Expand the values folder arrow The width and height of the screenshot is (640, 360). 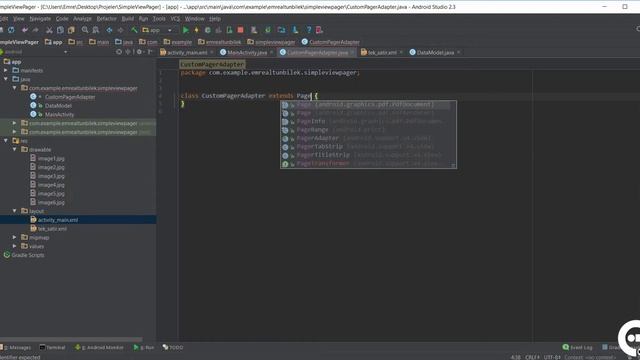click(x=15, y=246)
